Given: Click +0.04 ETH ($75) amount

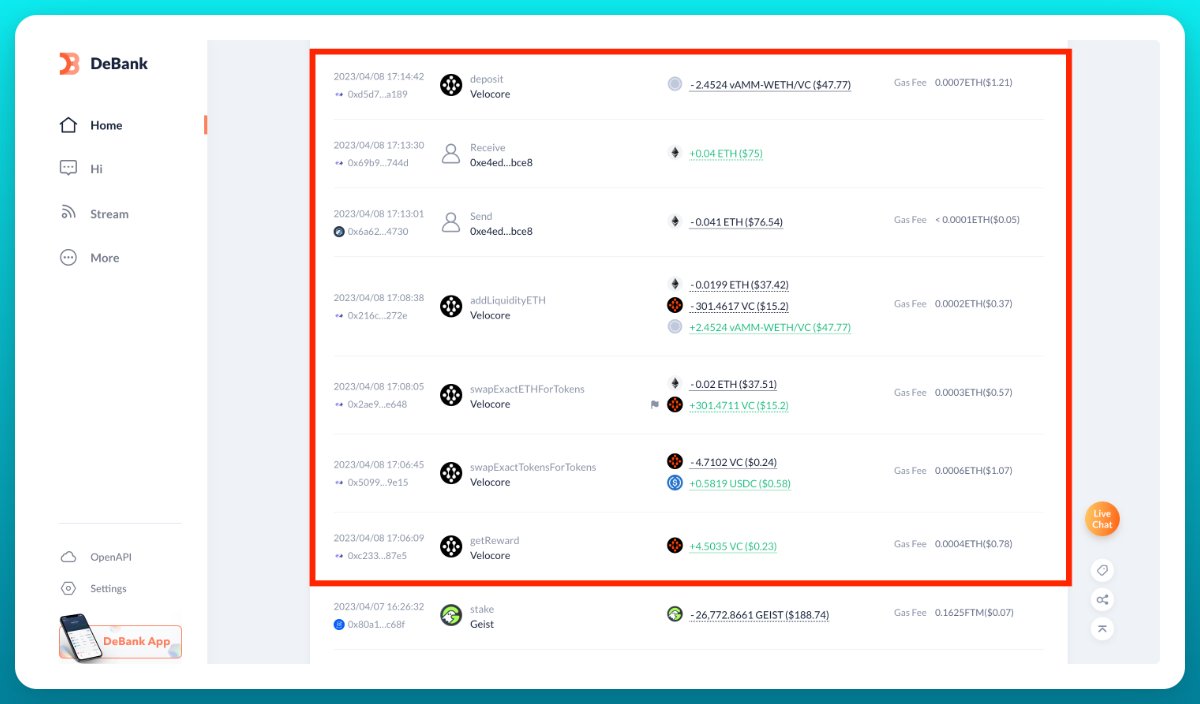Looking at the screenshot, I should [x=726, y=154].
